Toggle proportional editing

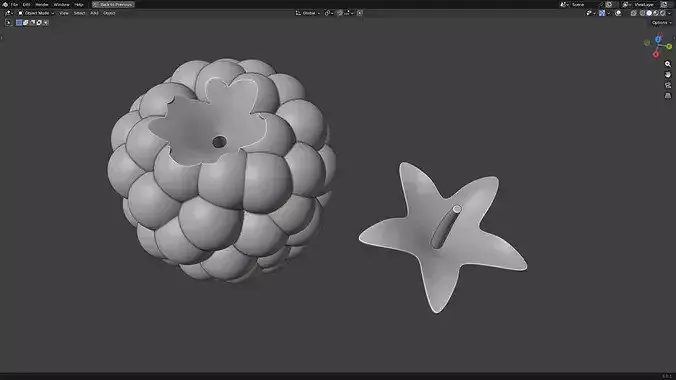(360, 13)
